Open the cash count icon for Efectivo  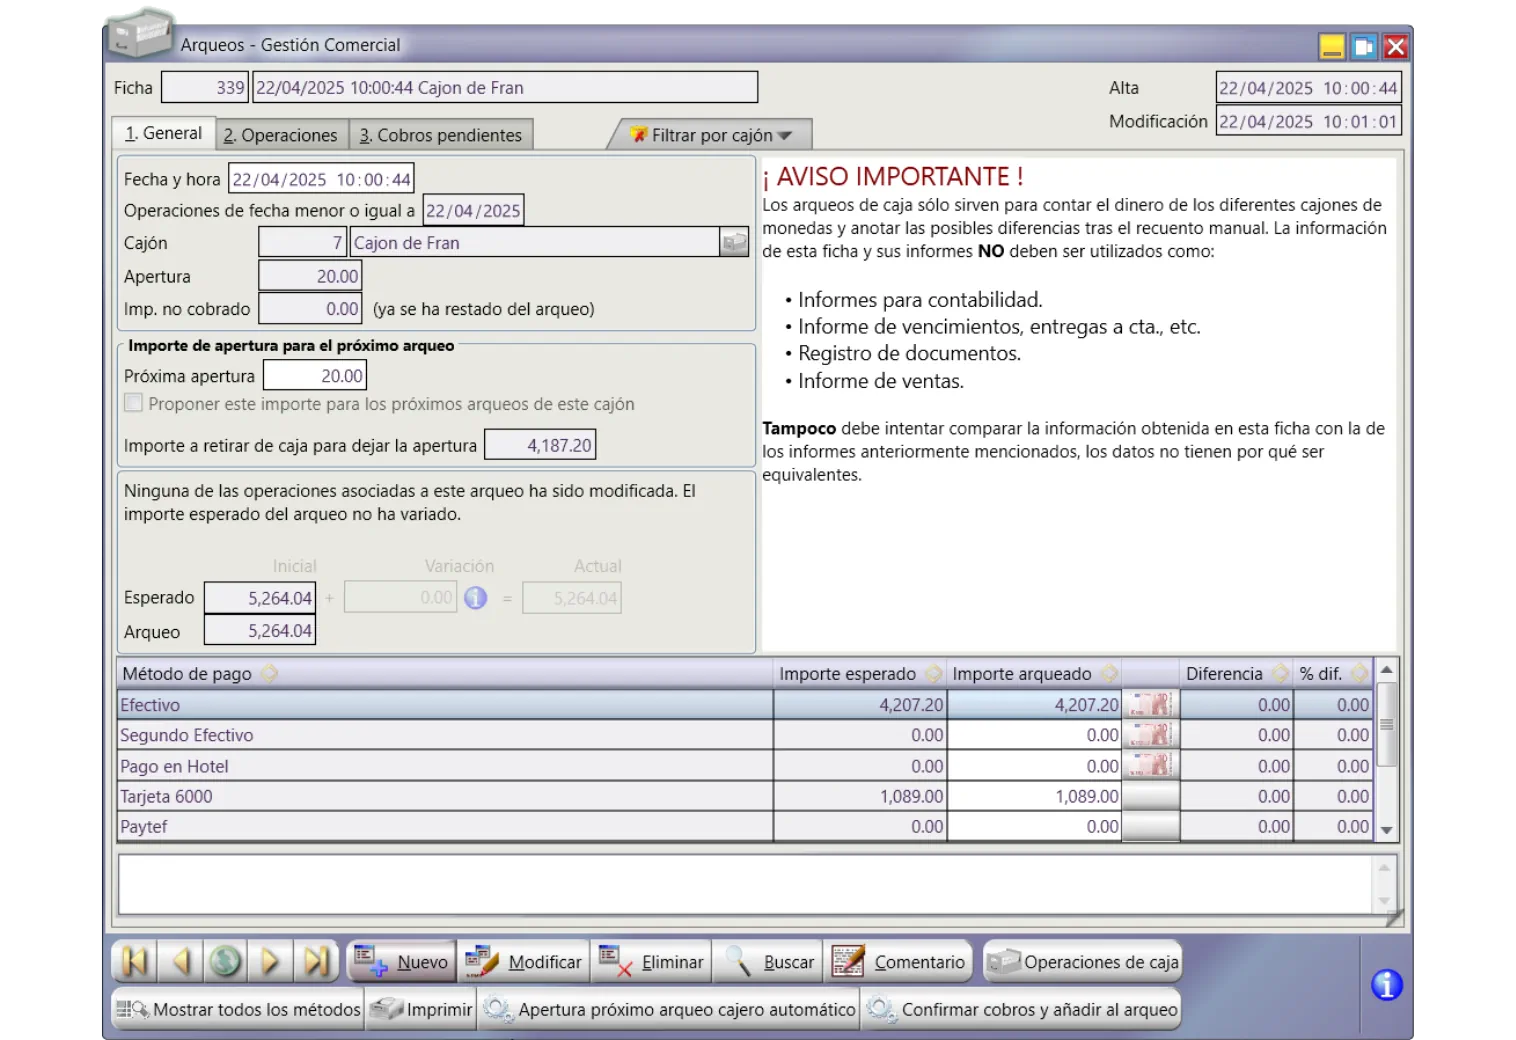[x=1150, y=705]
